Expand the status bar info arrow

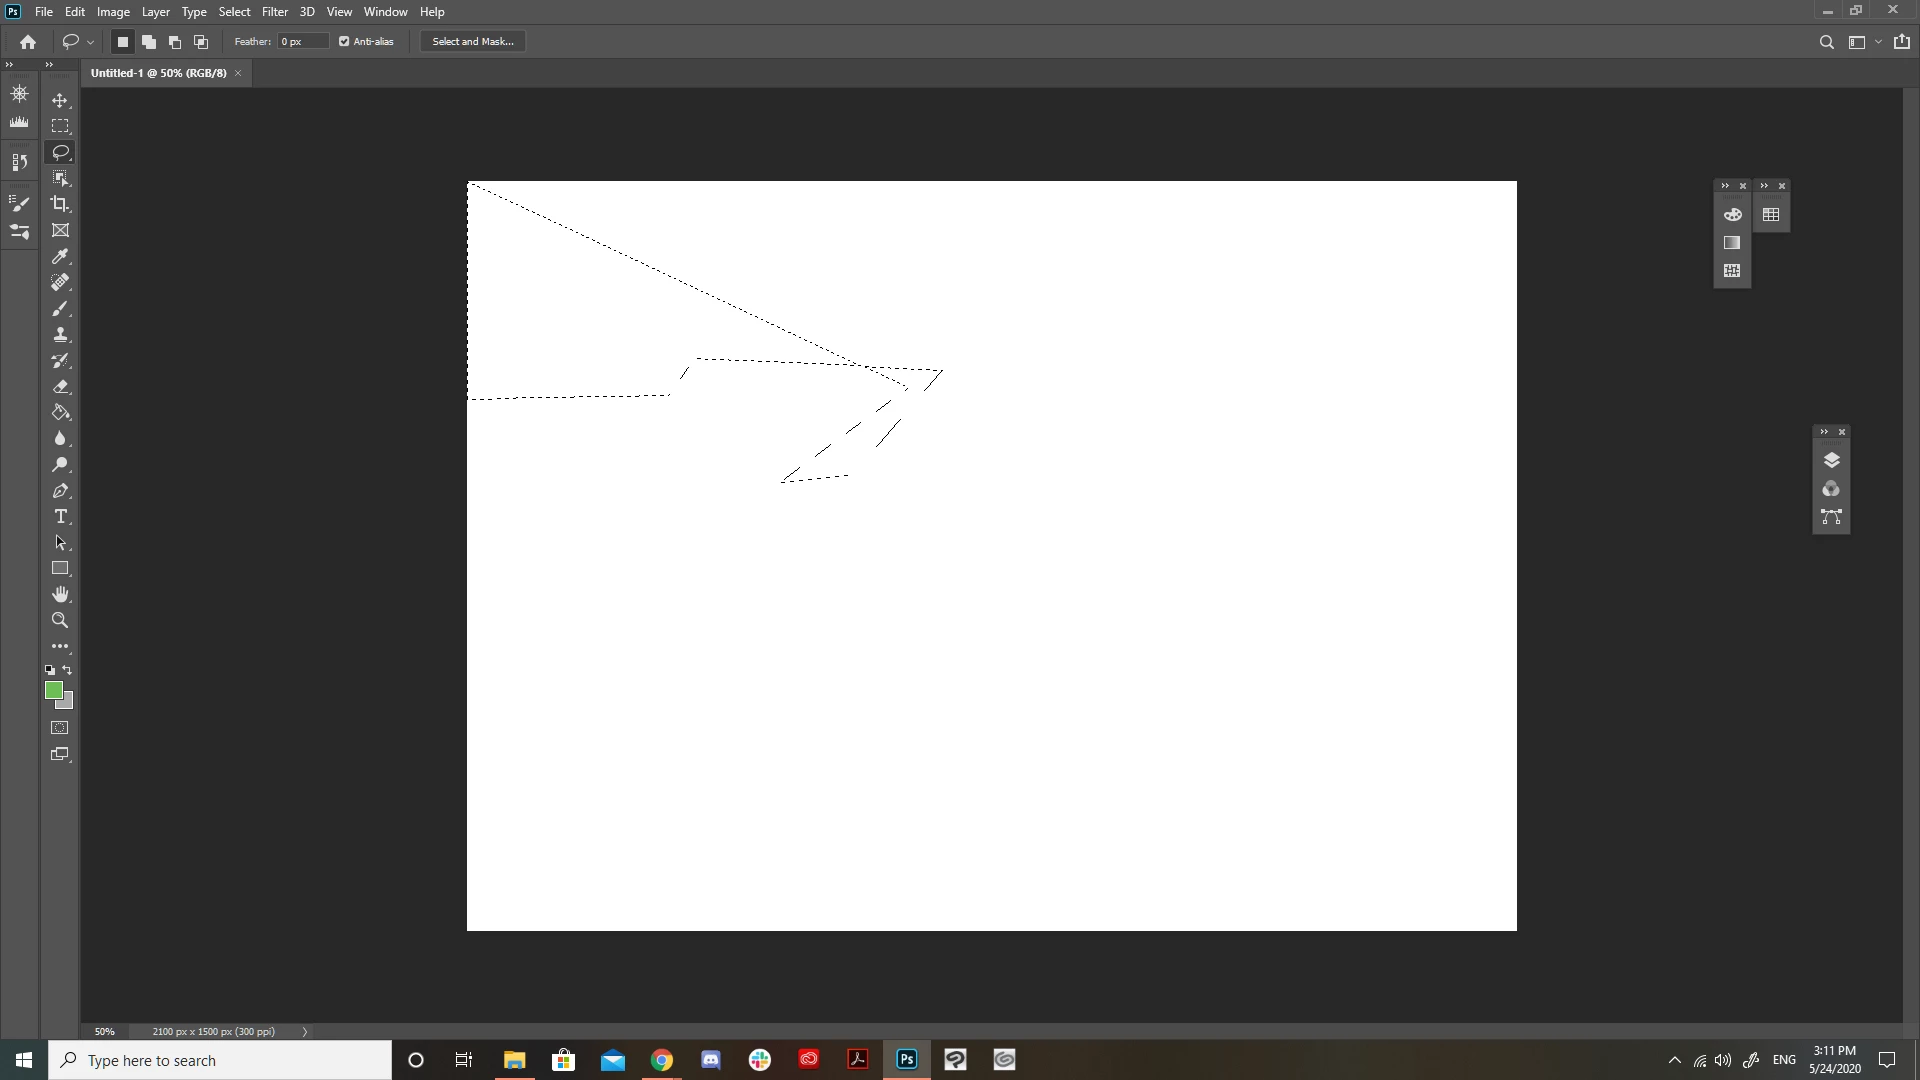(x=305, y=1032)
